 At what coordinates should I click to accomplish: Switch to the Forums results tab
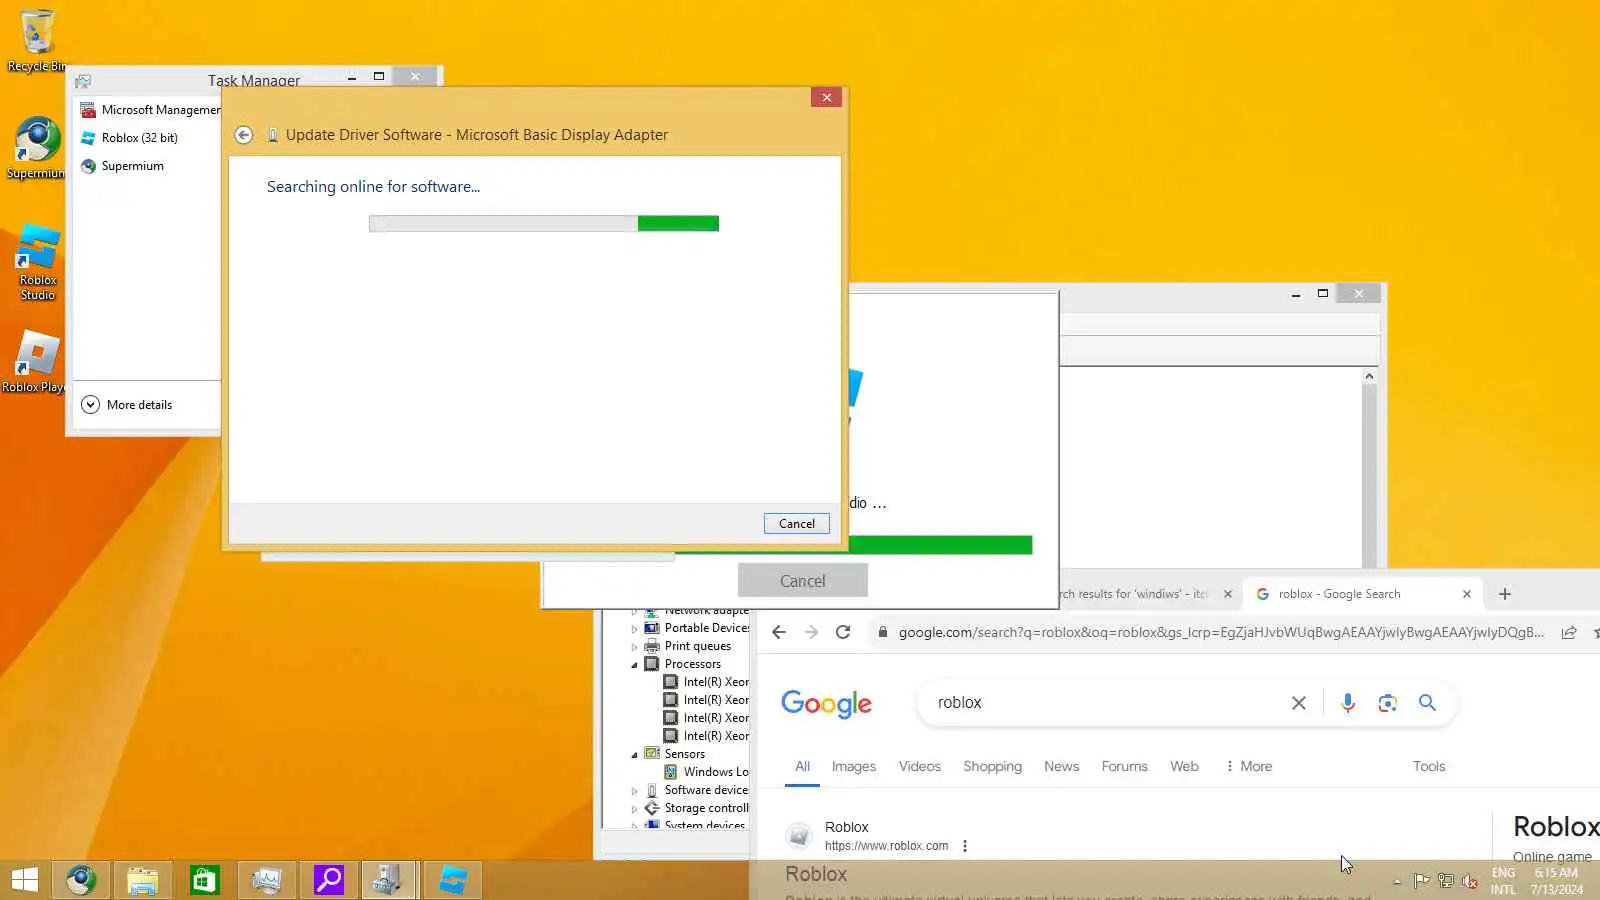pyautogui.click(x=1124, y=767)
